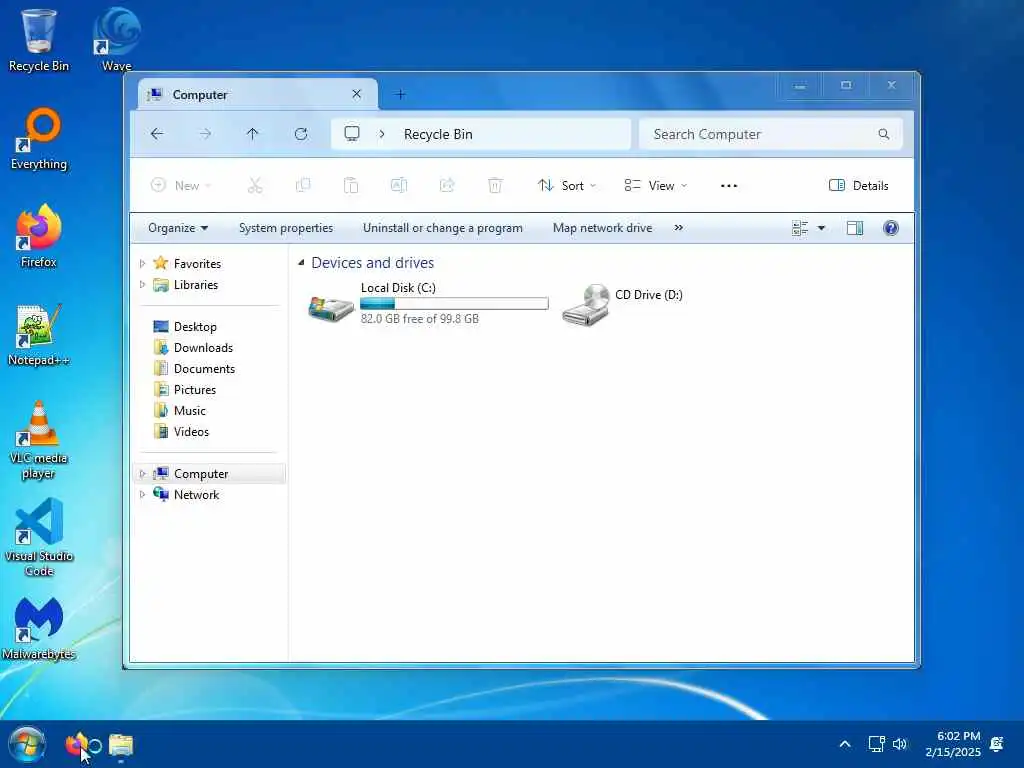
Task: Click Map network drive
Action: coord(603,228)
